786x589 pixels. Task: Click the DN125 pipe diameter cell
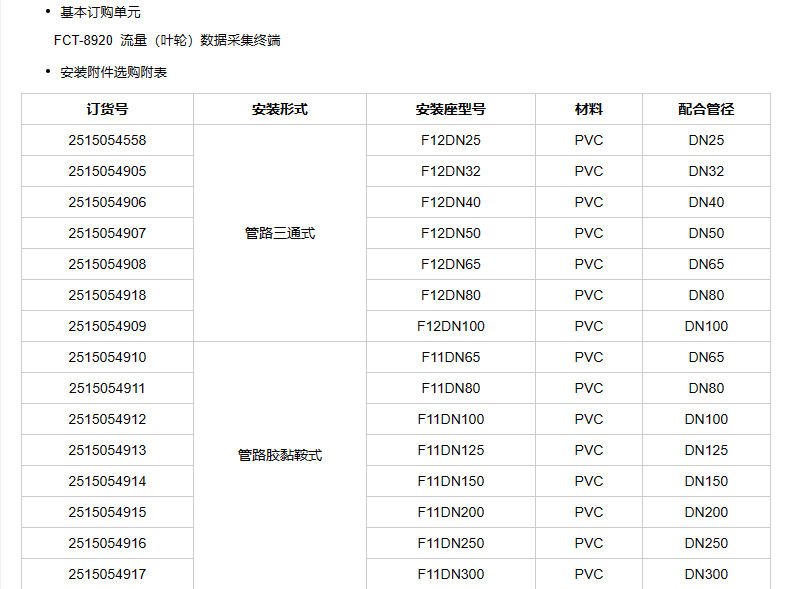point(706,450)
